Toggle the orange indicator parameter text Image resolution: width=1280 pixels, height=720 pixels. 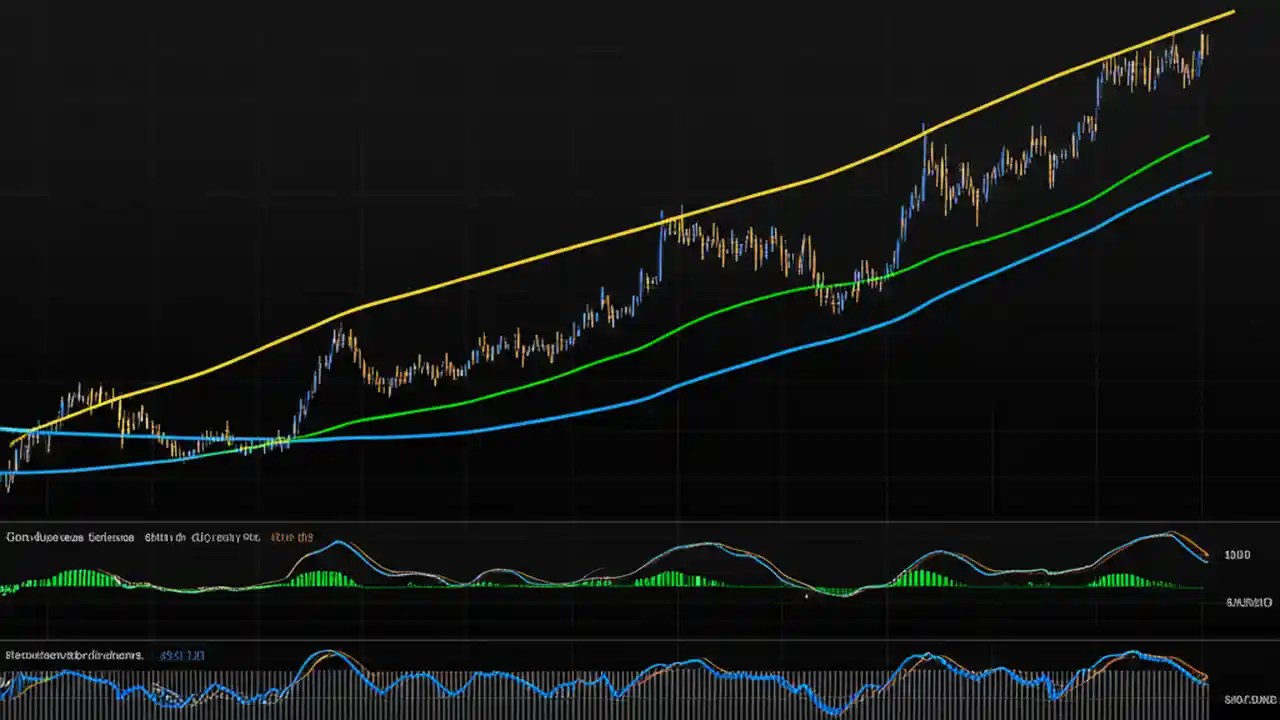point(290,537)
